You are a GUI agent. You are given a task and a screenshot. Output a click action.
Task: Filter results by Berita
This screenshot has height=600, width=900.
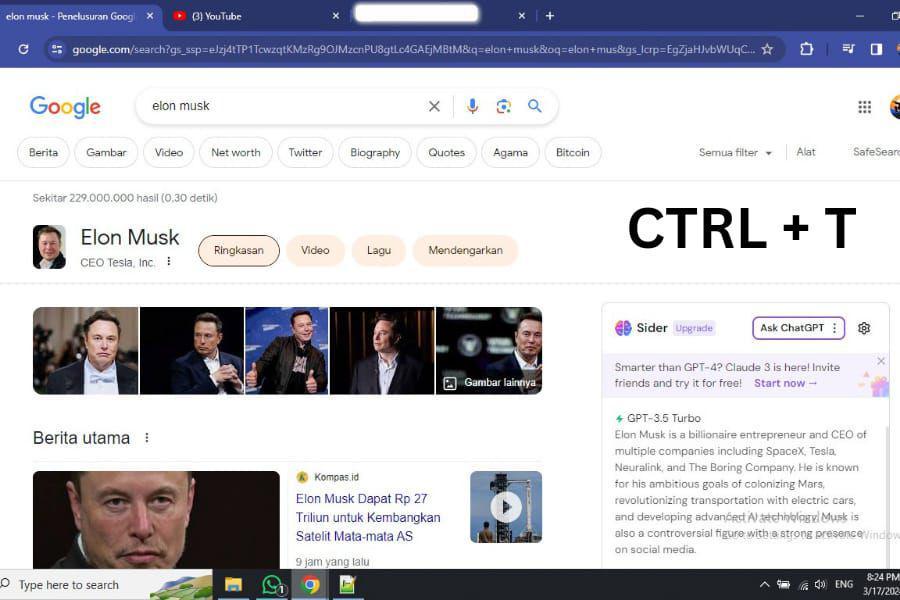[43, 153]
